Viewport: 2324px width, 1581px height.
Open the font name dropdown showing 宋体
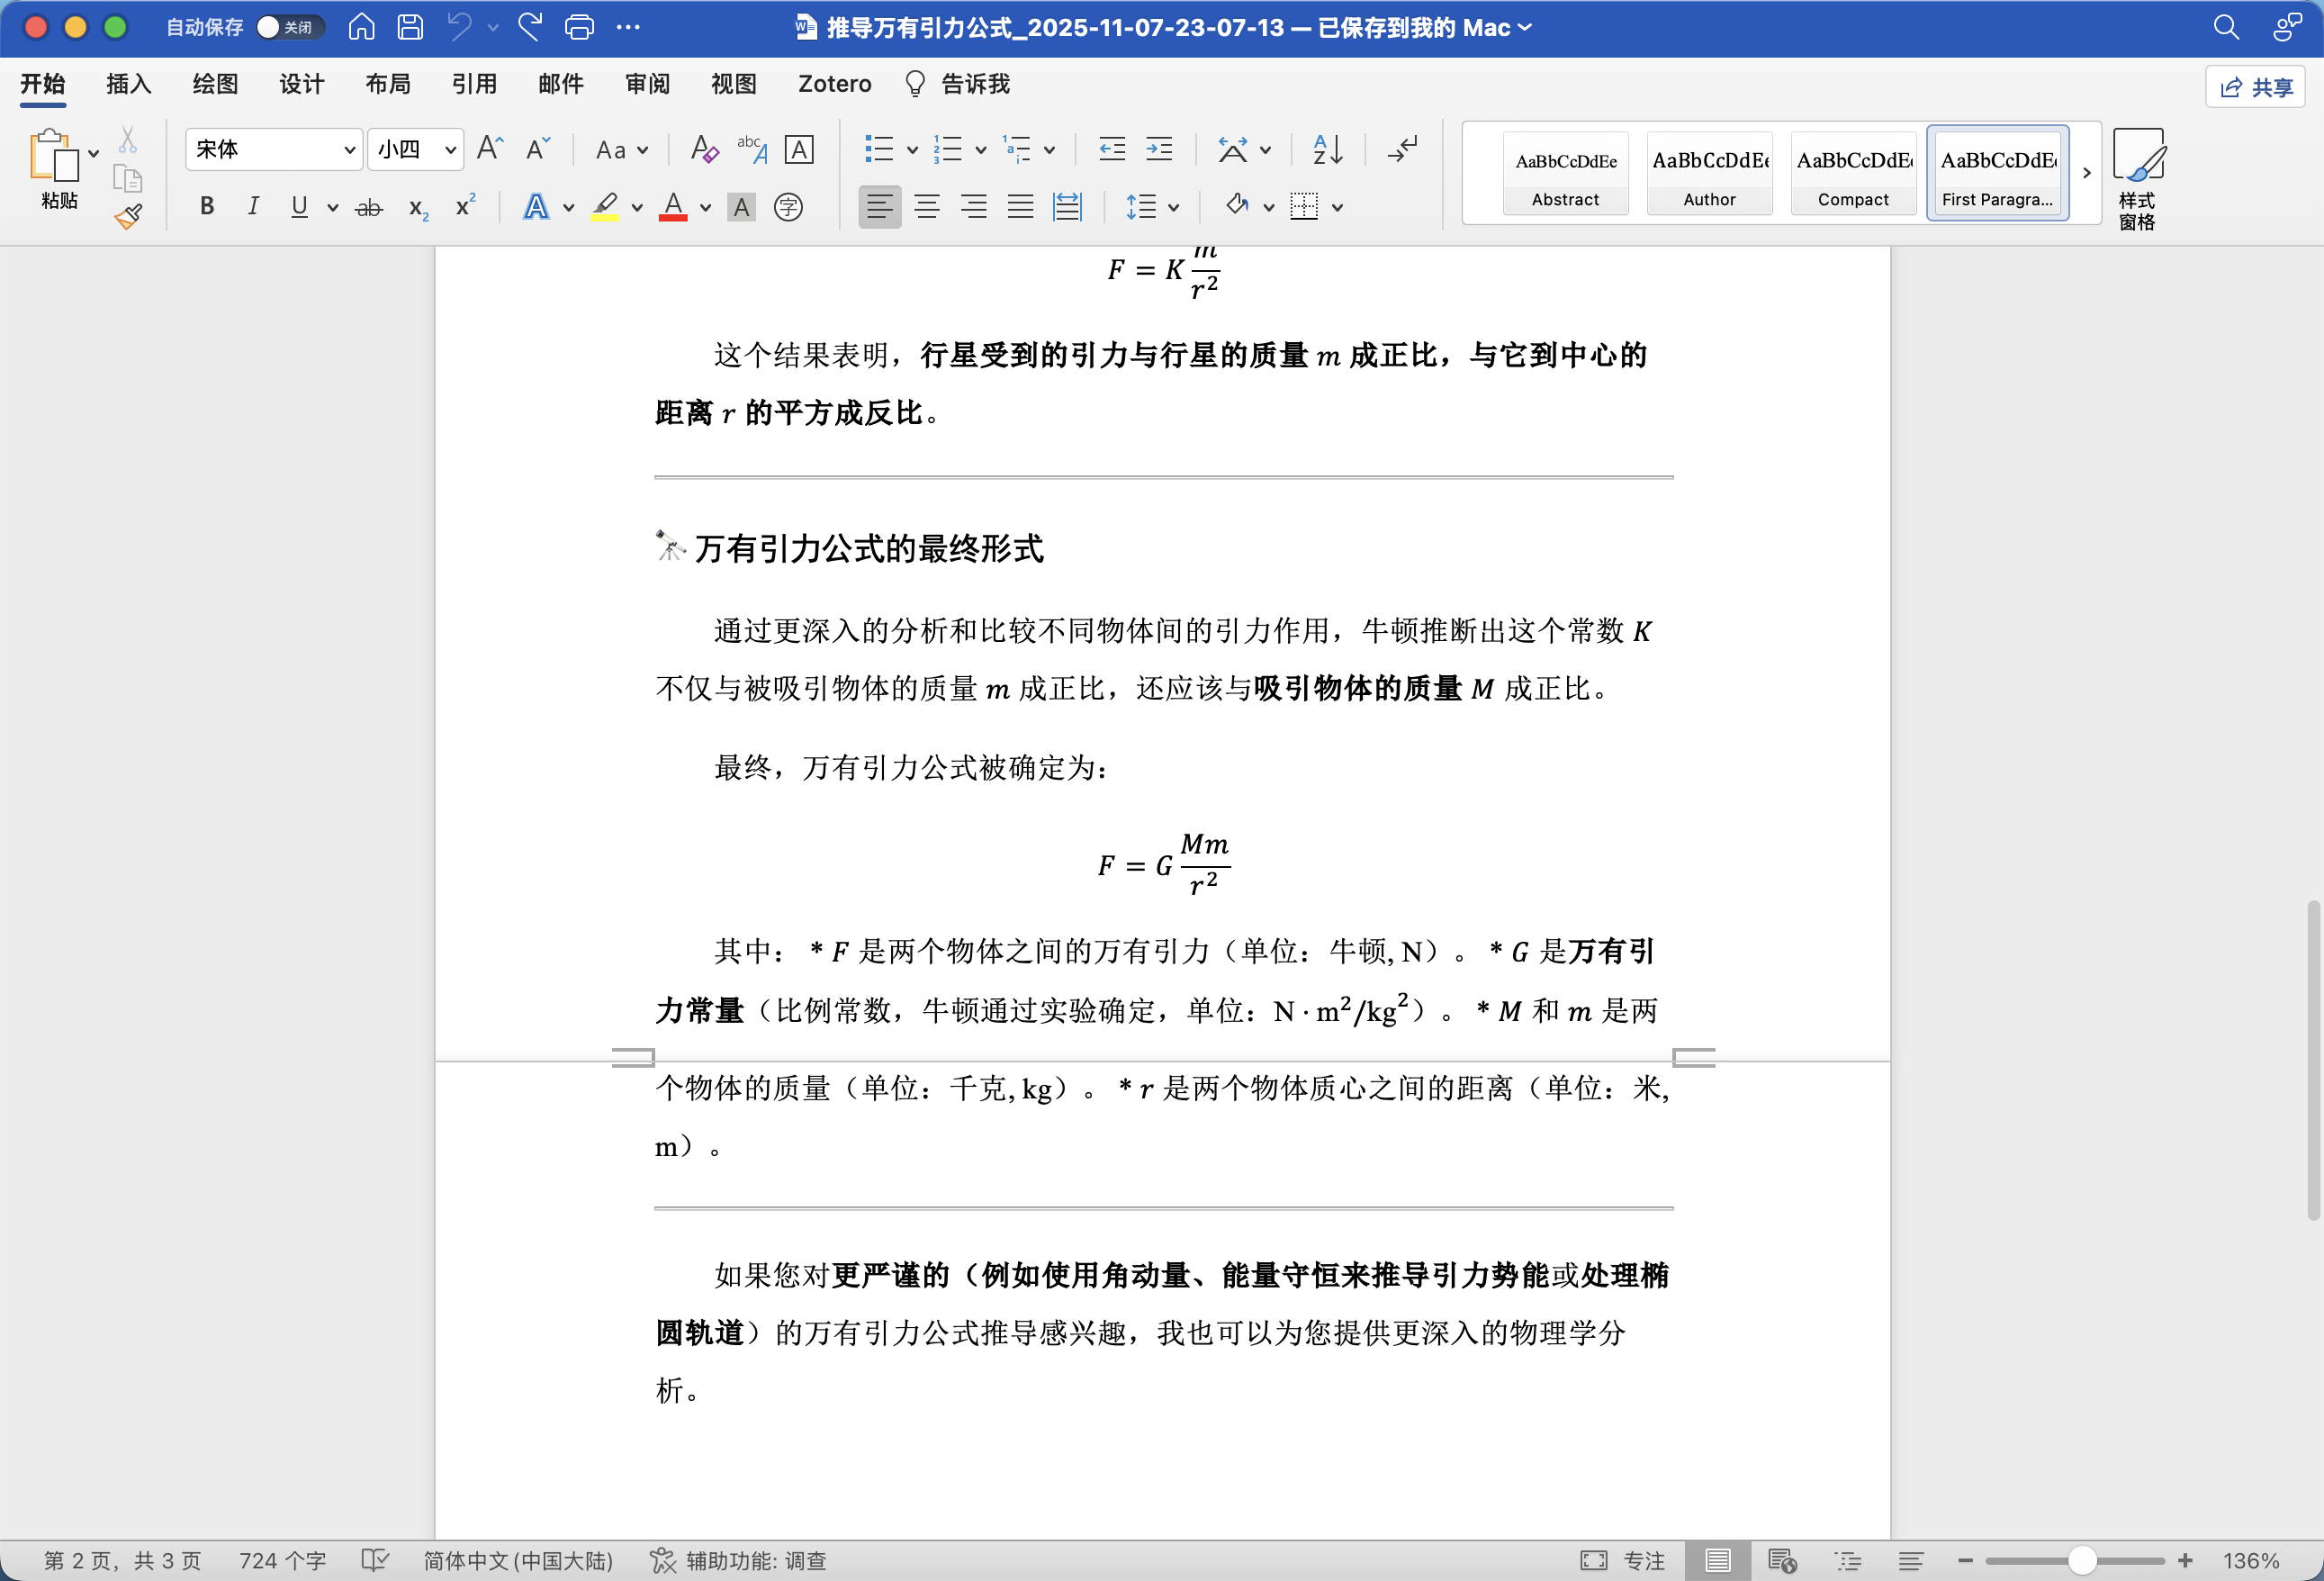[349, 150]
